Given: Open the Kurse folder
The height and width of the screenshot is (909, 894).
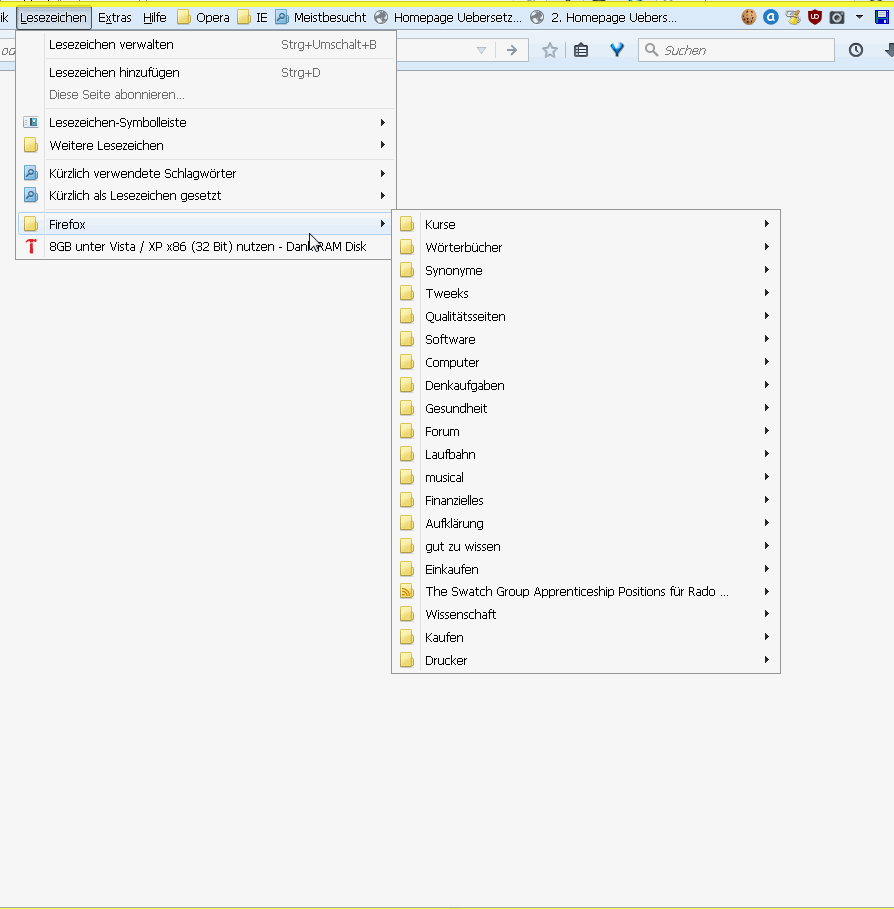Looking at the screenshot, I should click(x=586, y=224).
